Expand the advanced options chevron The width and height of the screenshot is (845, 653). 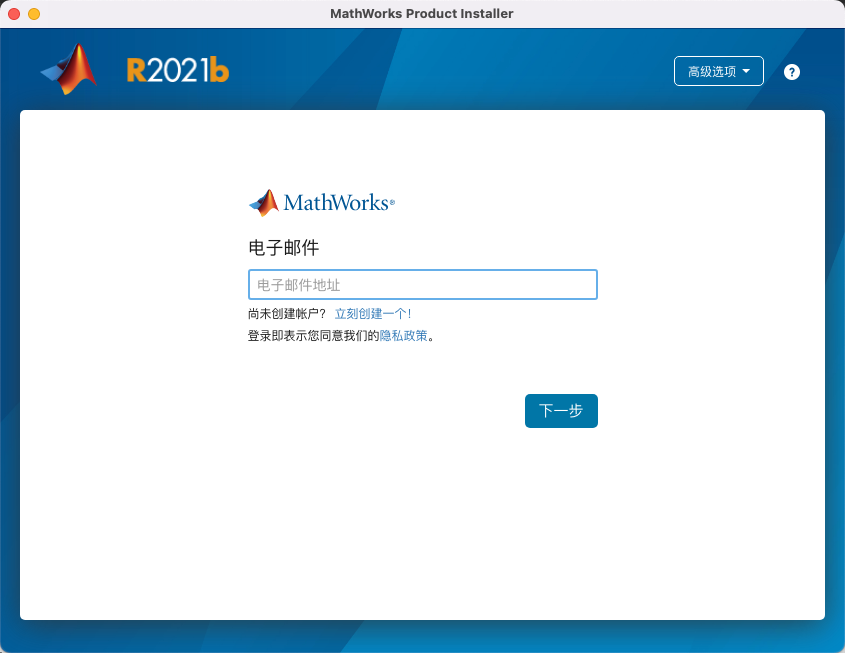tap(748, 71)
